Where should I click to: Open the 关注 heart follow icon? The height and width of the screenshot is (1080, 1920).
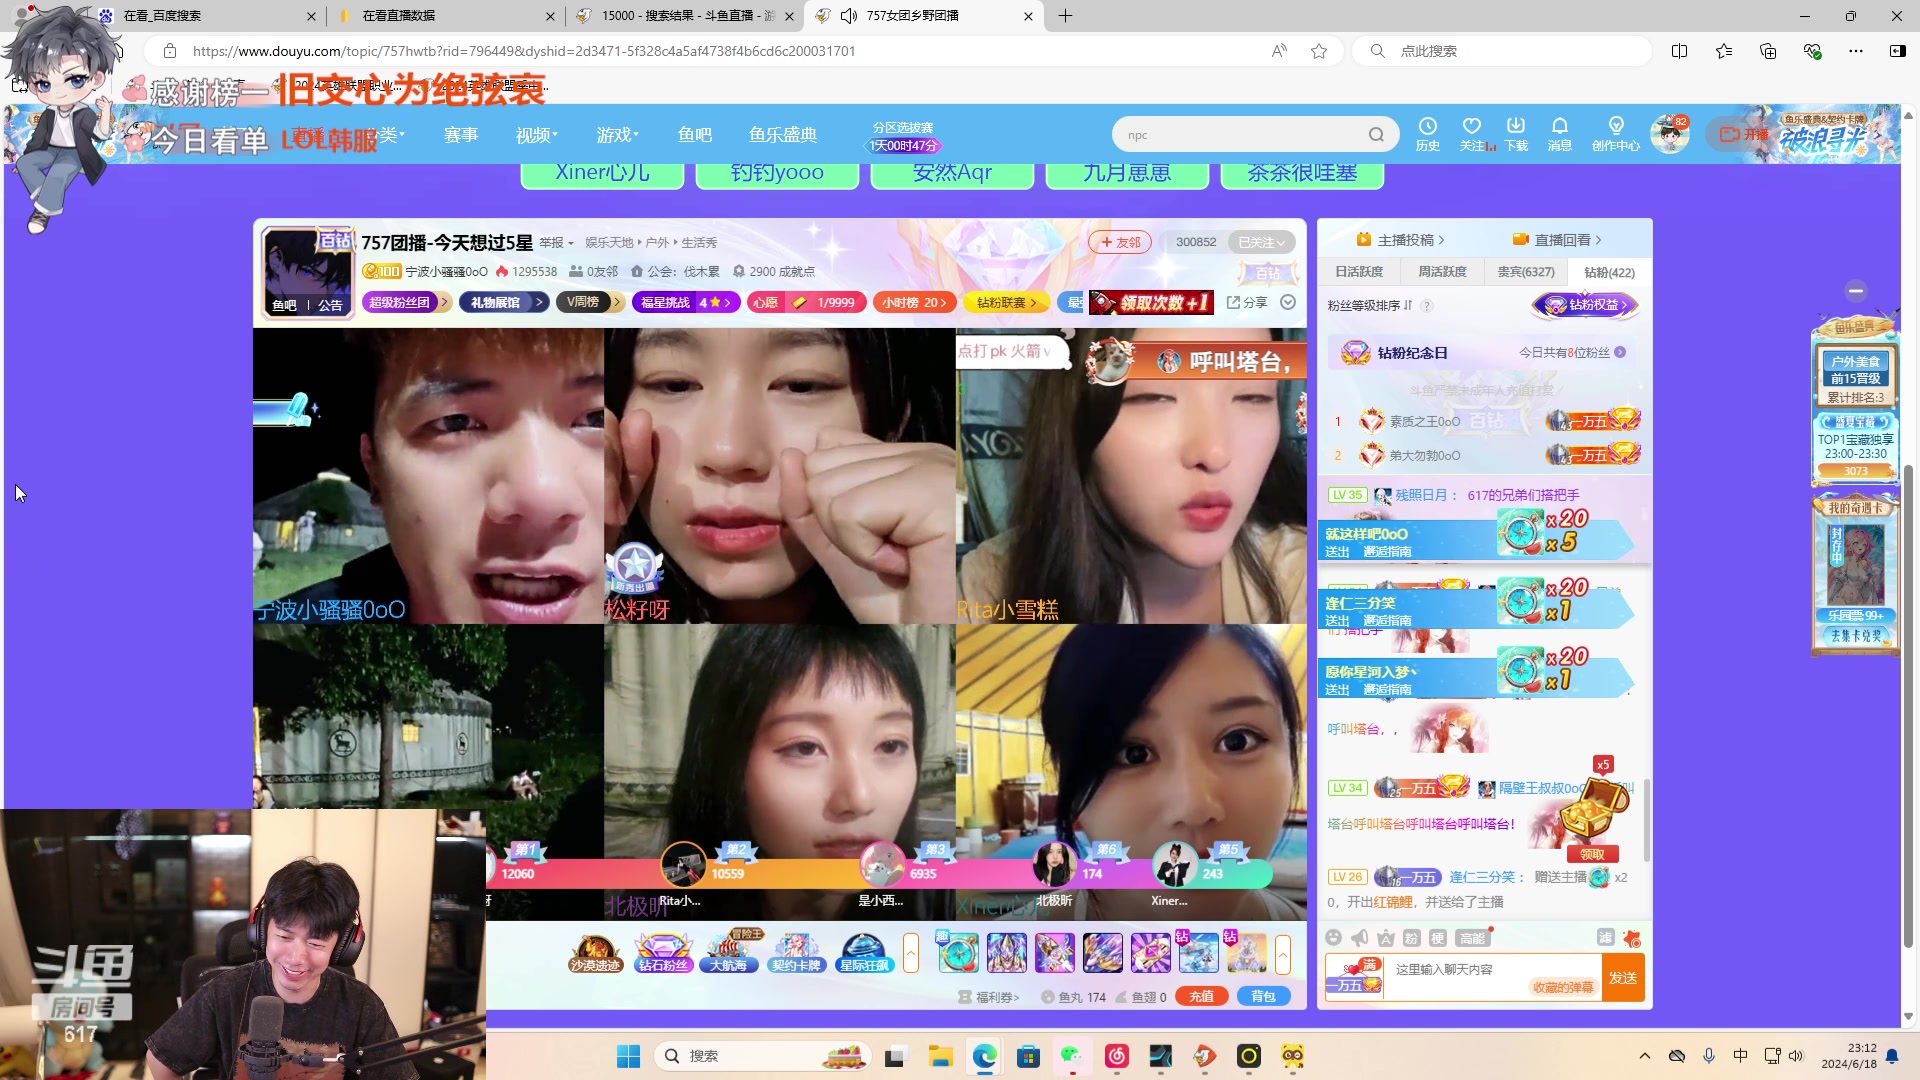pos(1472,133)
